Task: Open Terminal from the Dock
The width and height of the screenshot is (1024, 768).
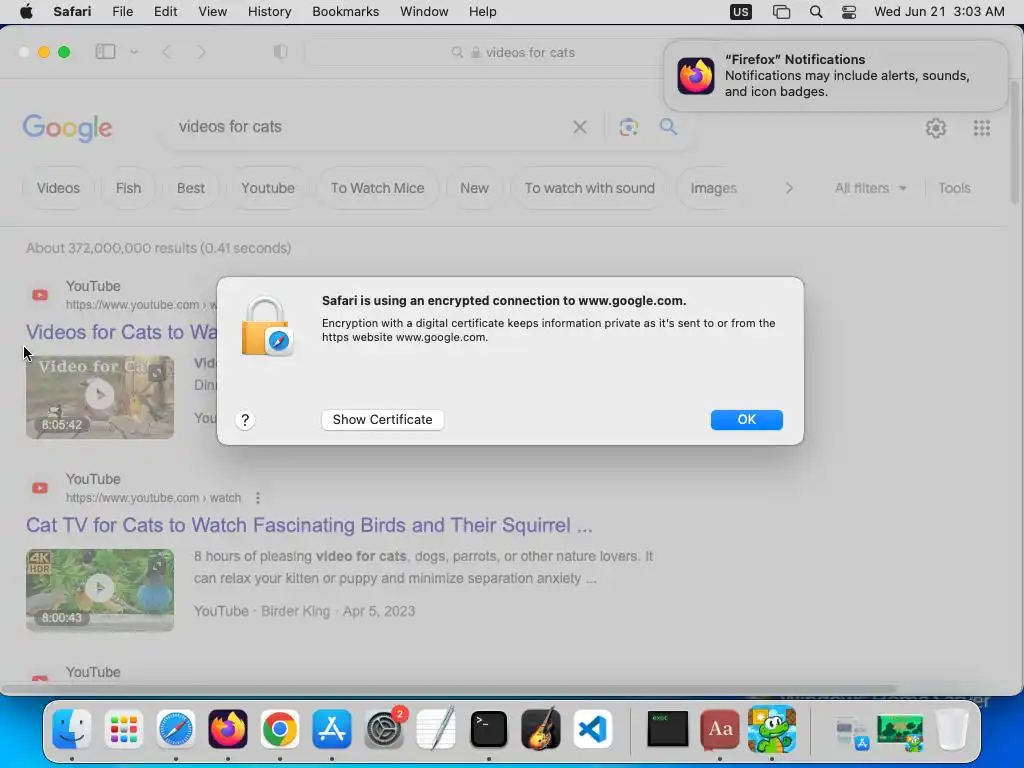Action: [x=488, y=729]
